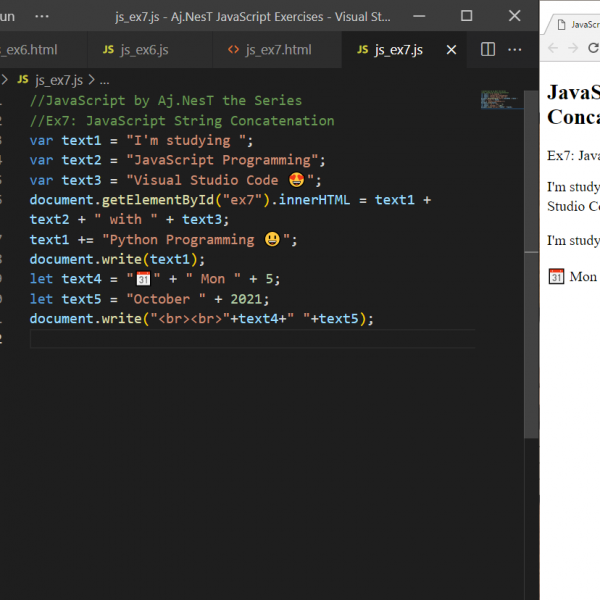Click the HTML file icon on js_ex7.html tab

(233, 50)
